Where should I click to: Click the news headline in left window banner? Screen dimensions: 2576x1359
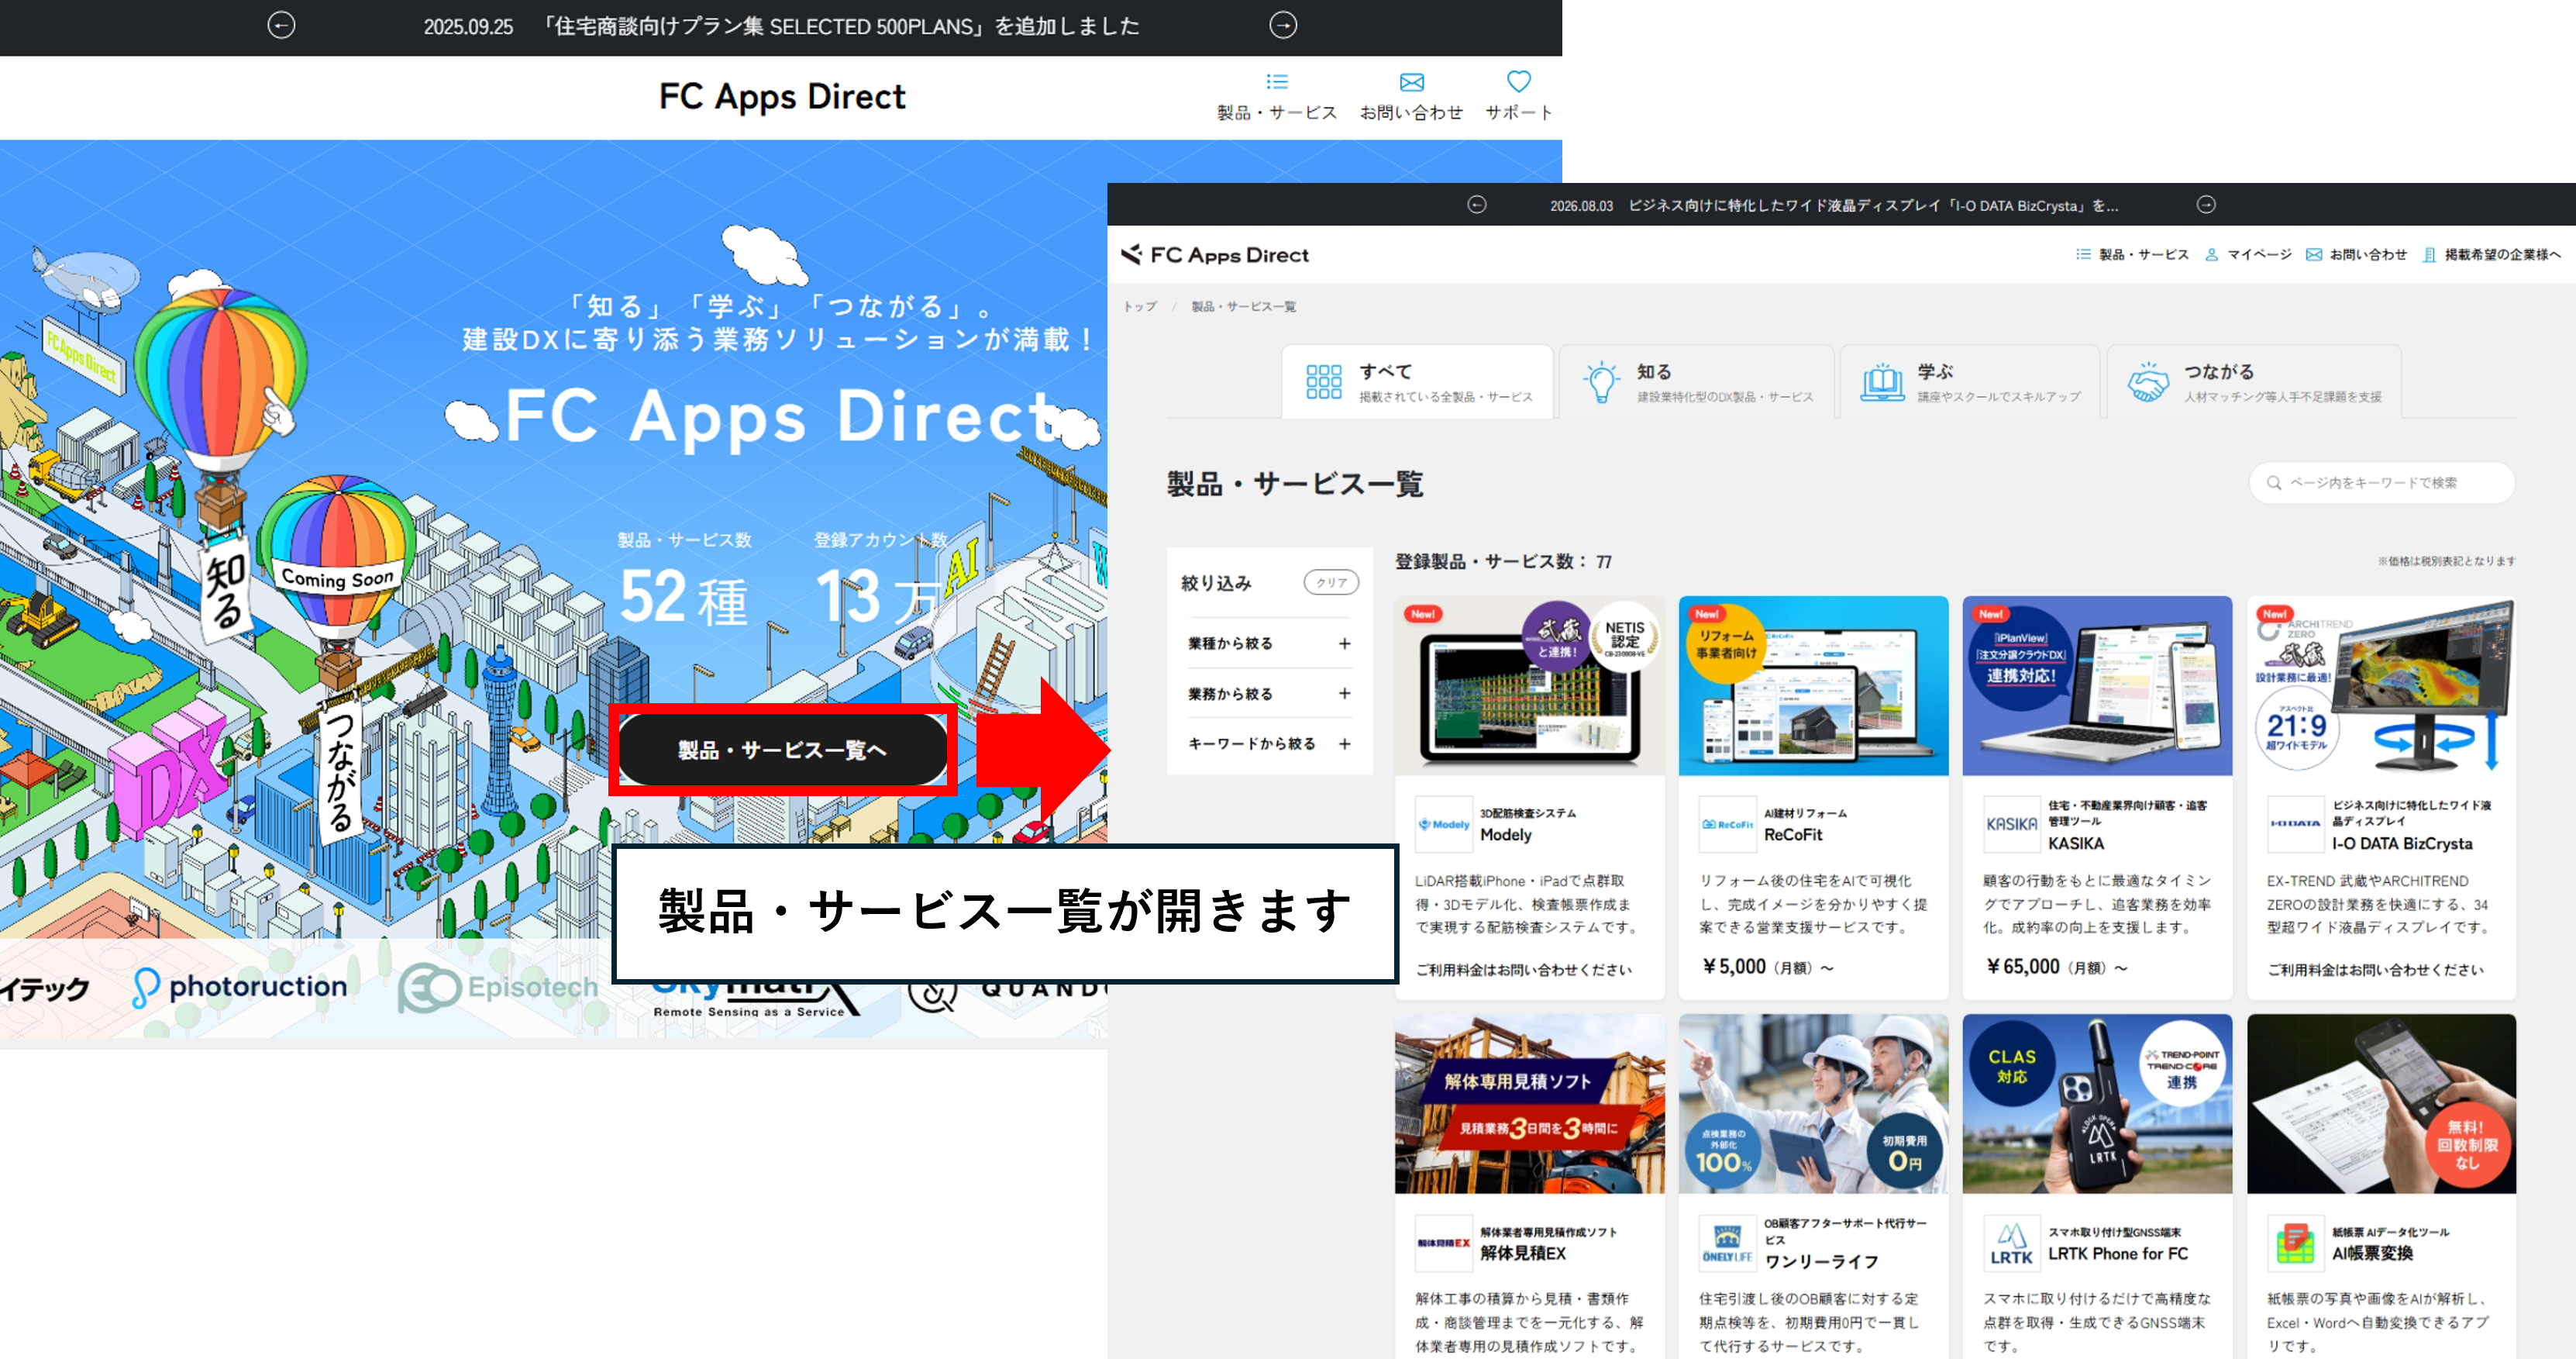tap(781, 27)
